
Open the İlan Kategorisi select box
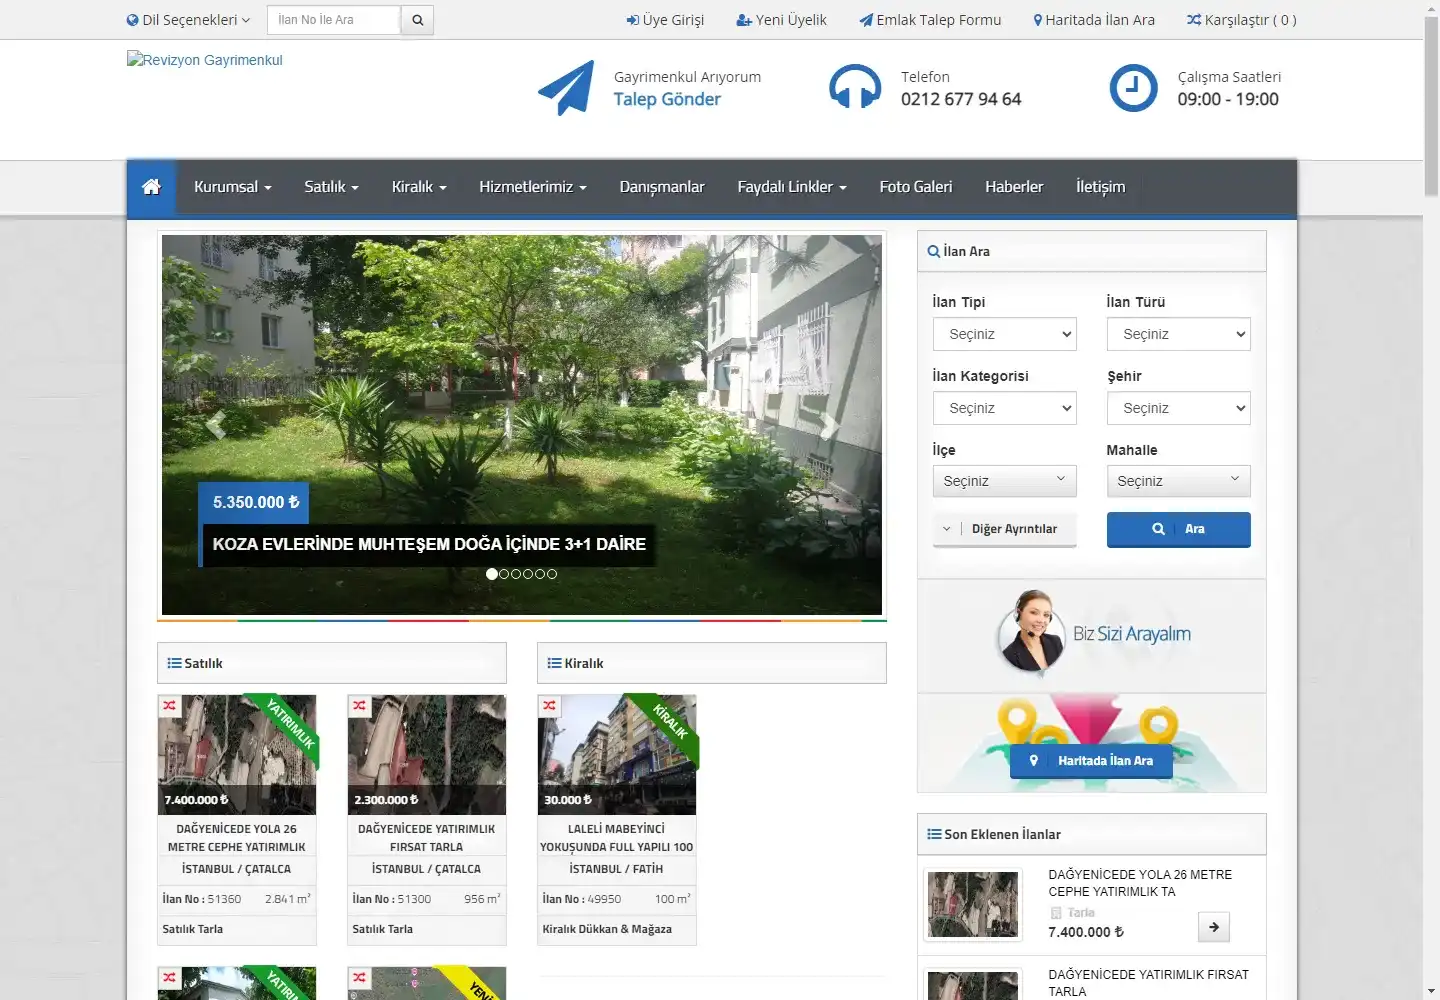(x=1005, y=408)
